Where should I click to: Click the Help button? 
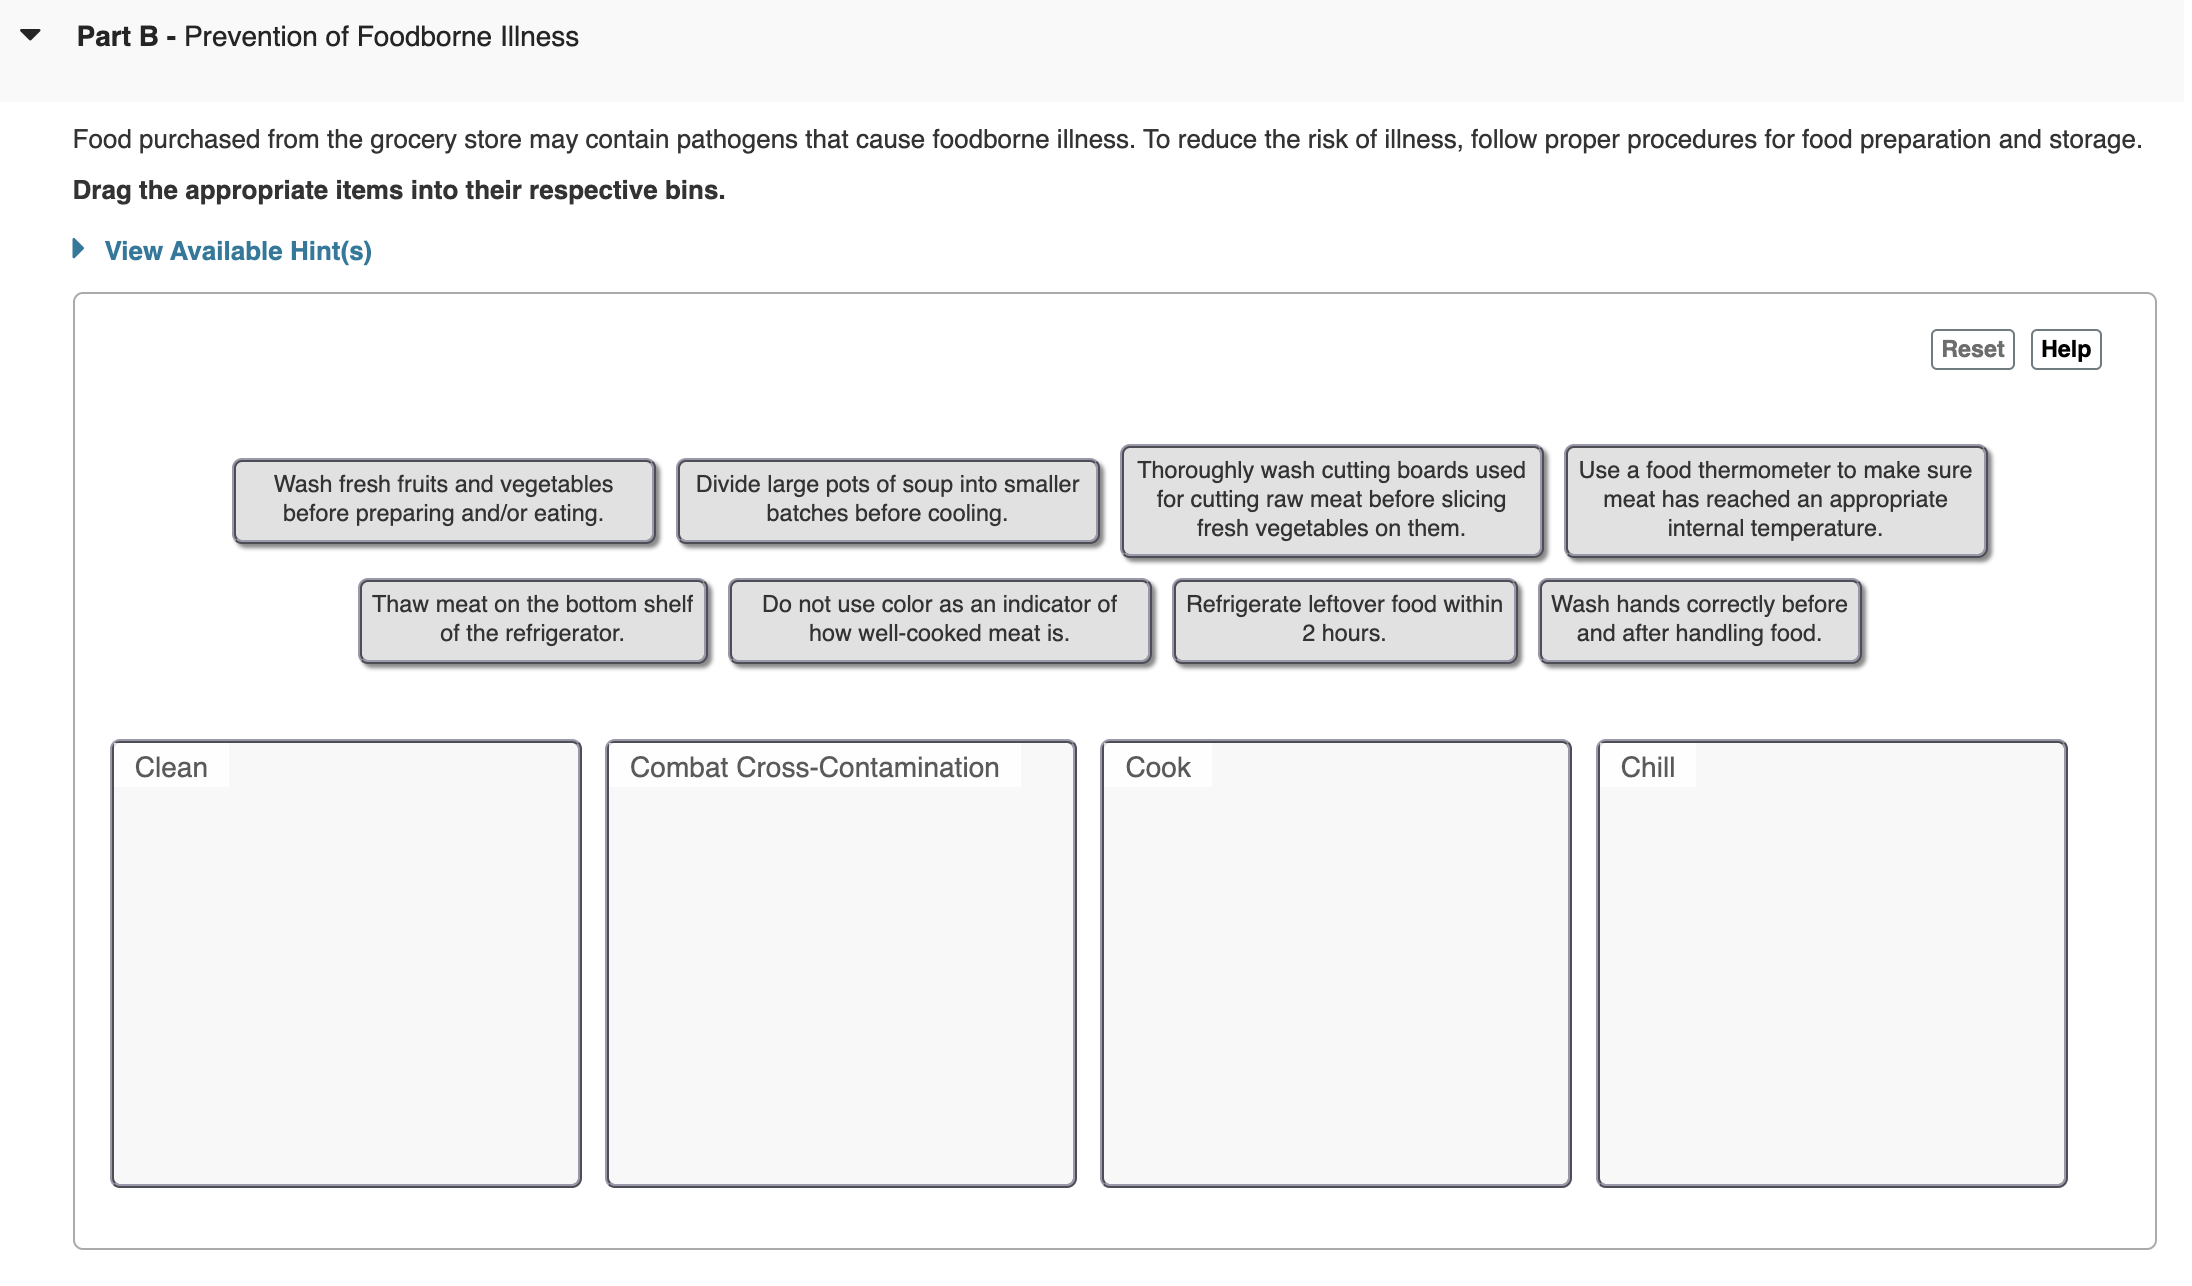point(2065,349)
